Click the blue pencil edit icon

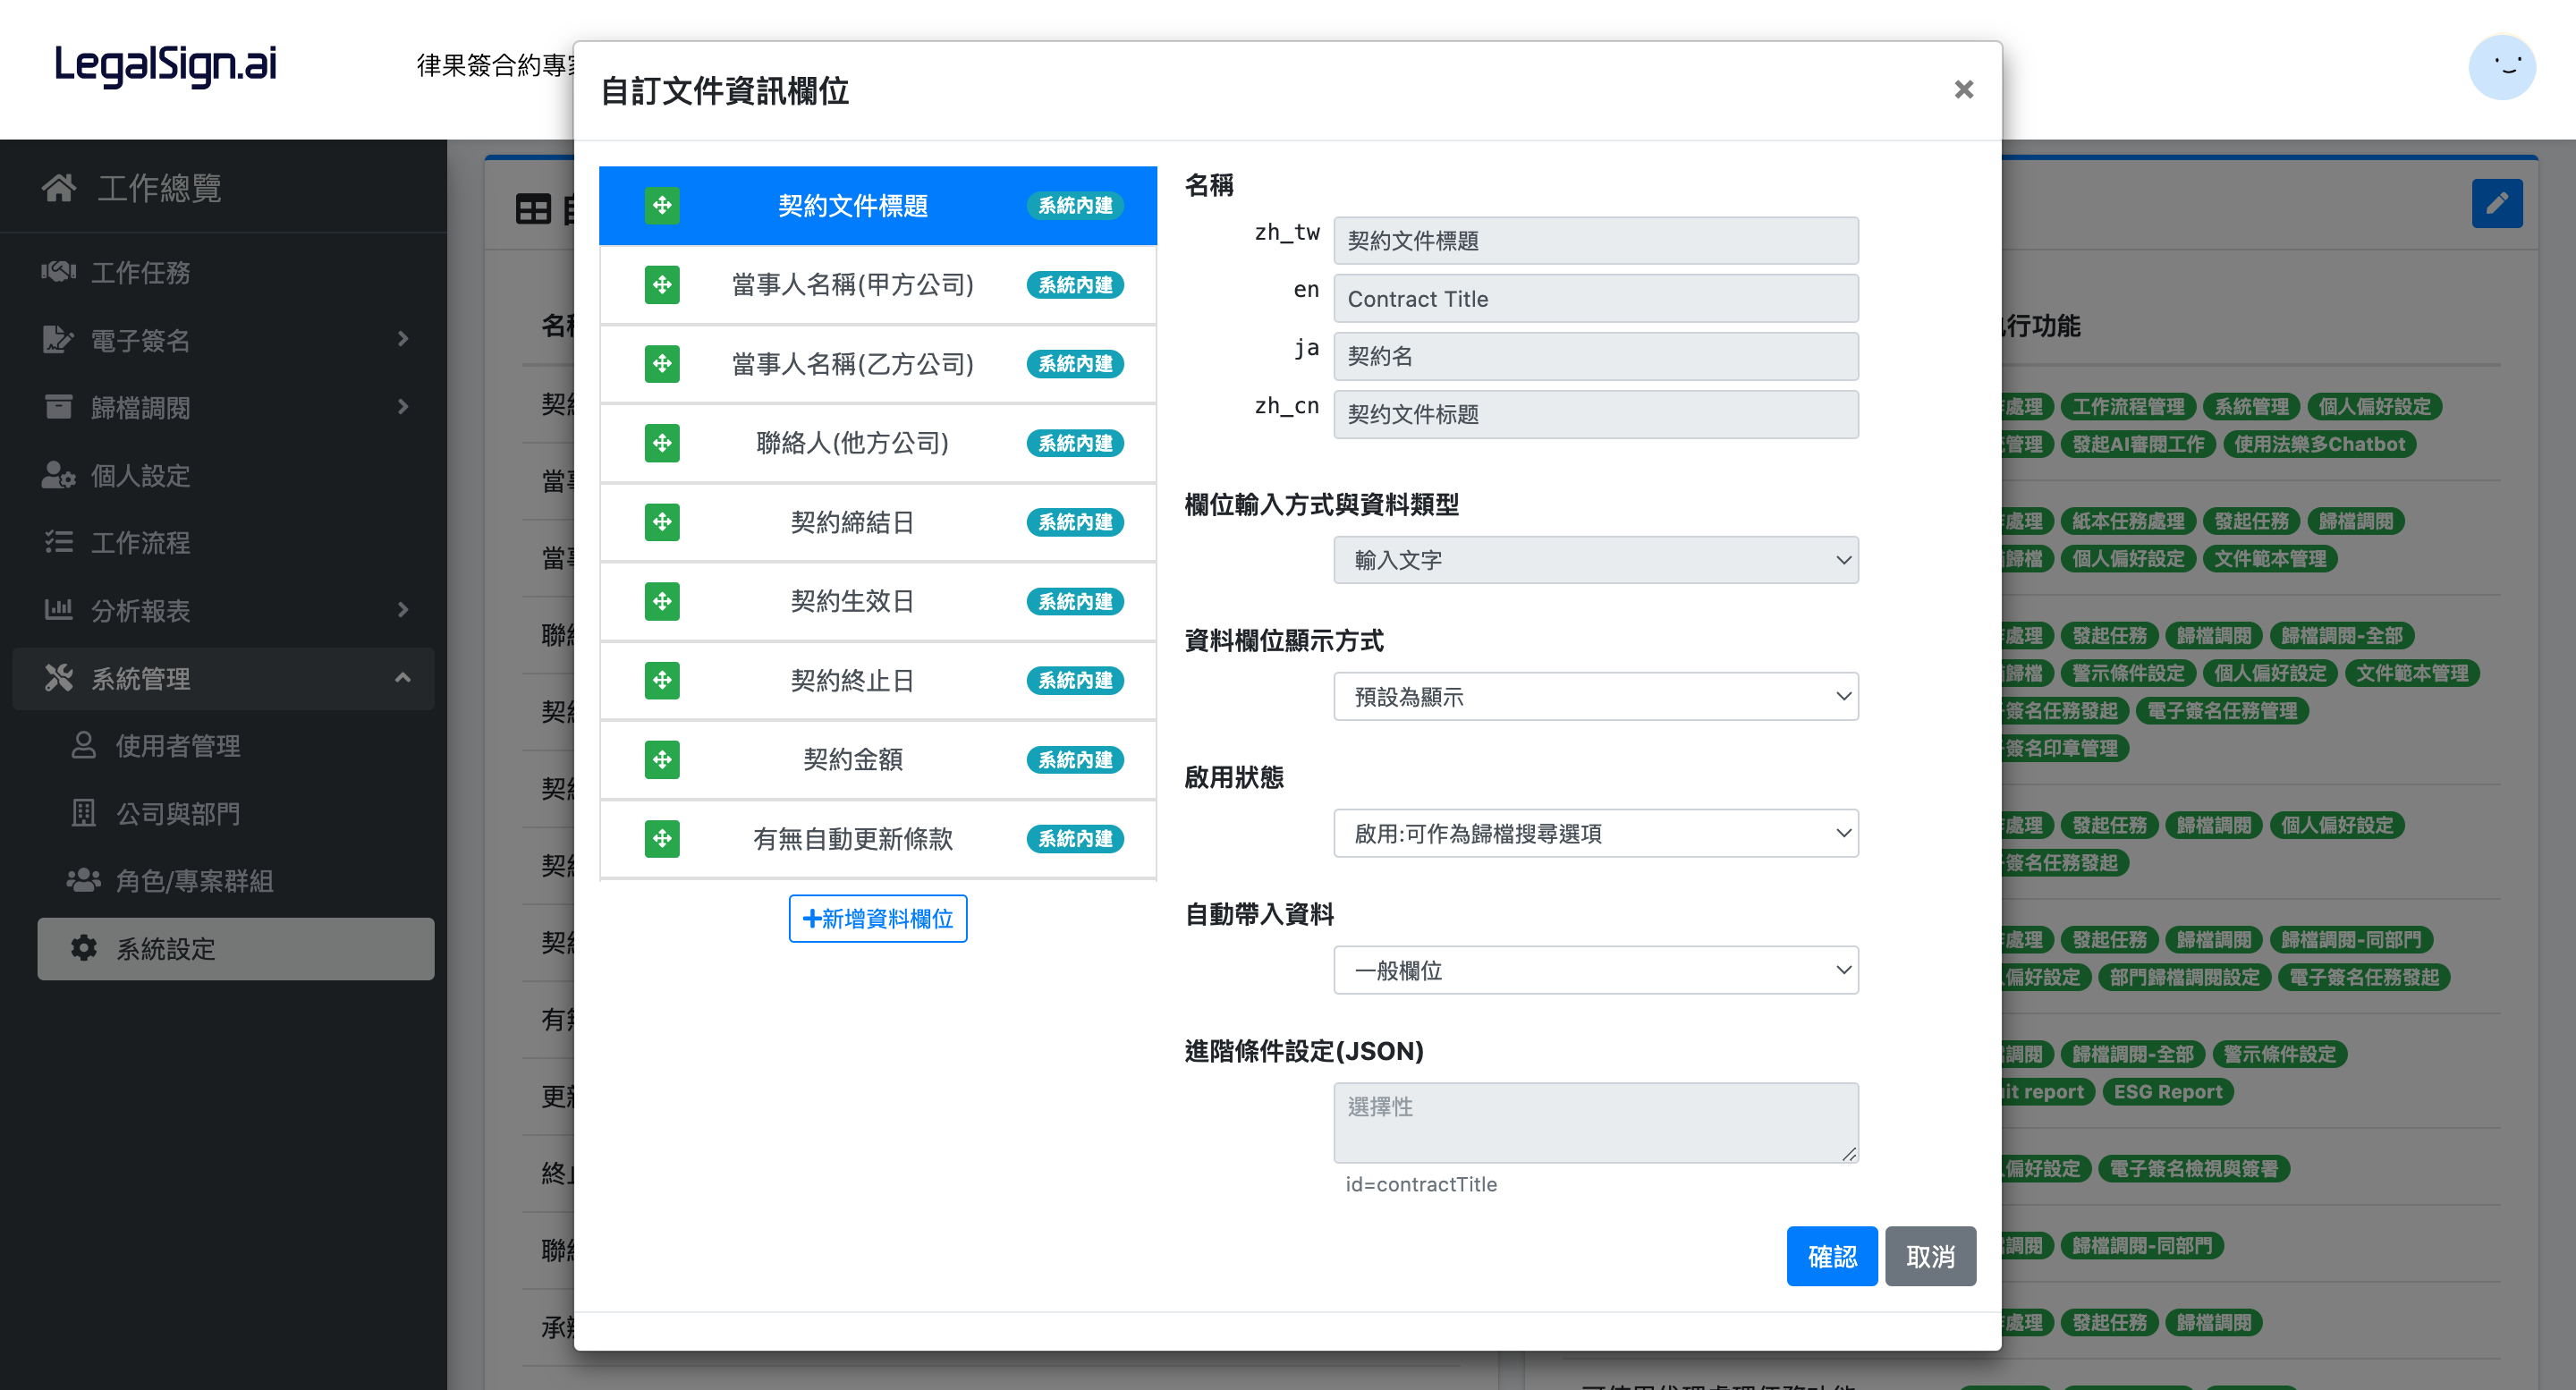(2496, 203)
